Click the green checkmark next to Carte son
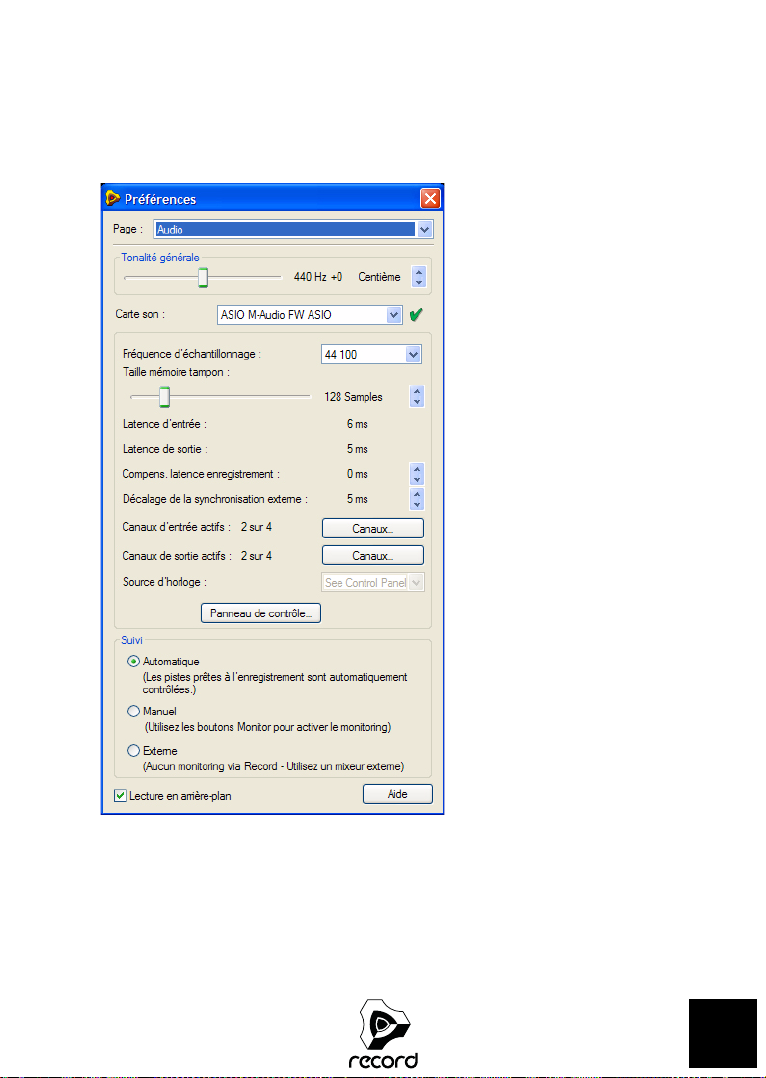The image size is (766, 1078). pyautogui.click(x=415, y=315)
